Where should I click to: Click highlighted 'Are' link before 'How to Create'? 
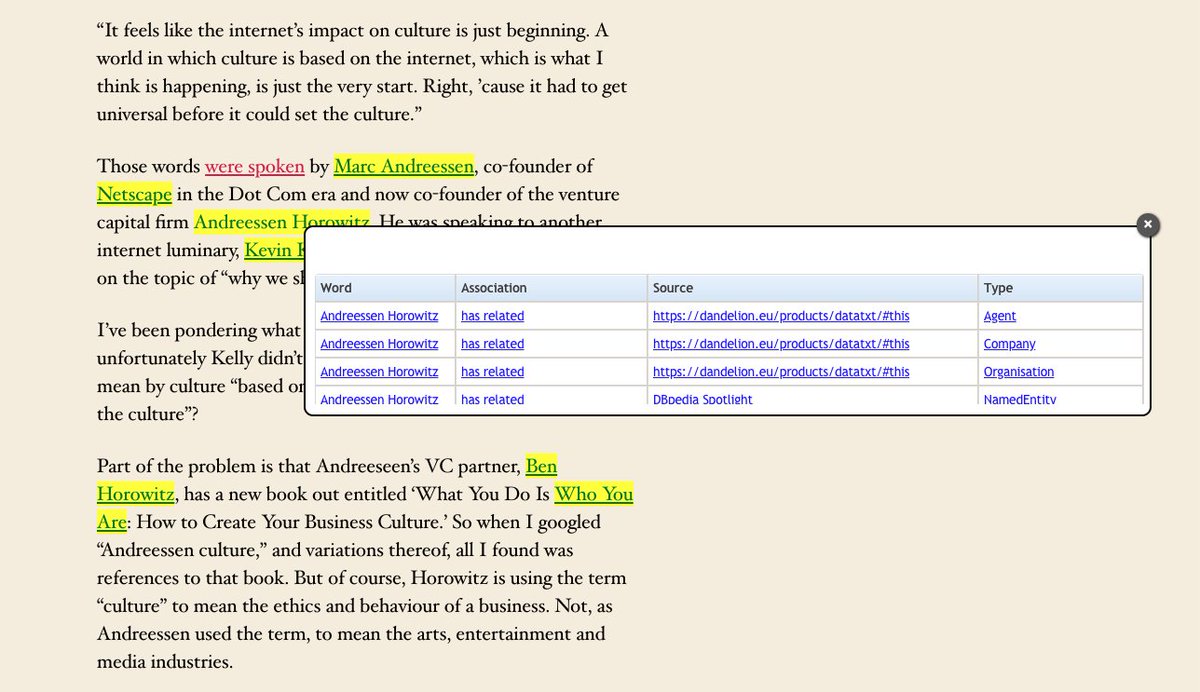[111, 522]
